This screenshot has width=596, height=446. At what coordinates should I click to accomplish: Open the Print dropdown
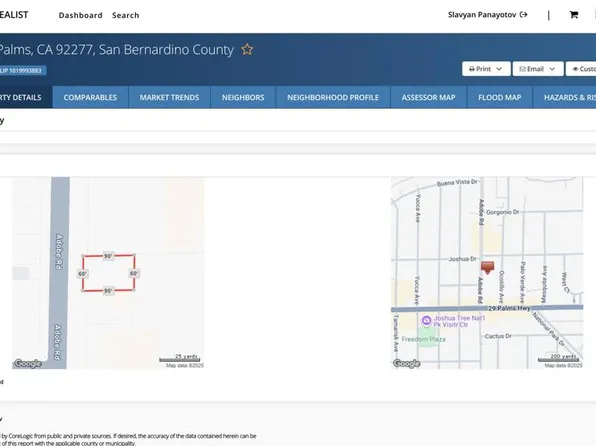pos(486,69)
